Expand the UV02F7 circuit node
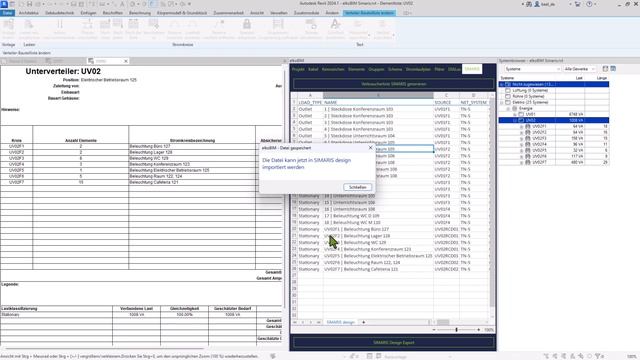 point(522,162)
